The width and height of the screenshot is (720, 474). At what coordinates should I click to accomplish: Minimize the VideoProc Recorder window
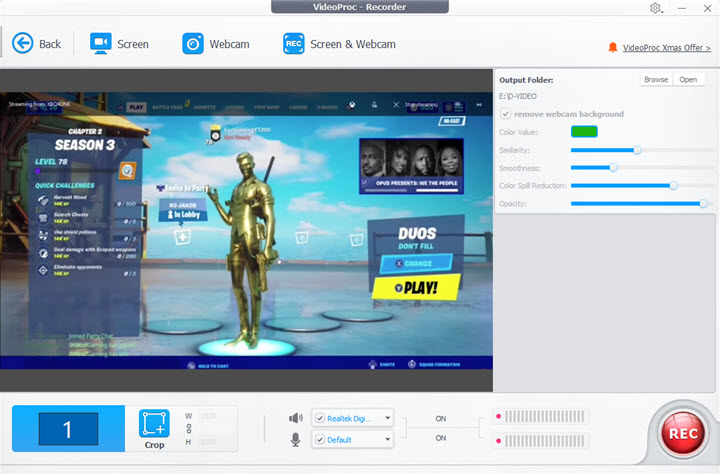coord(682,8)
